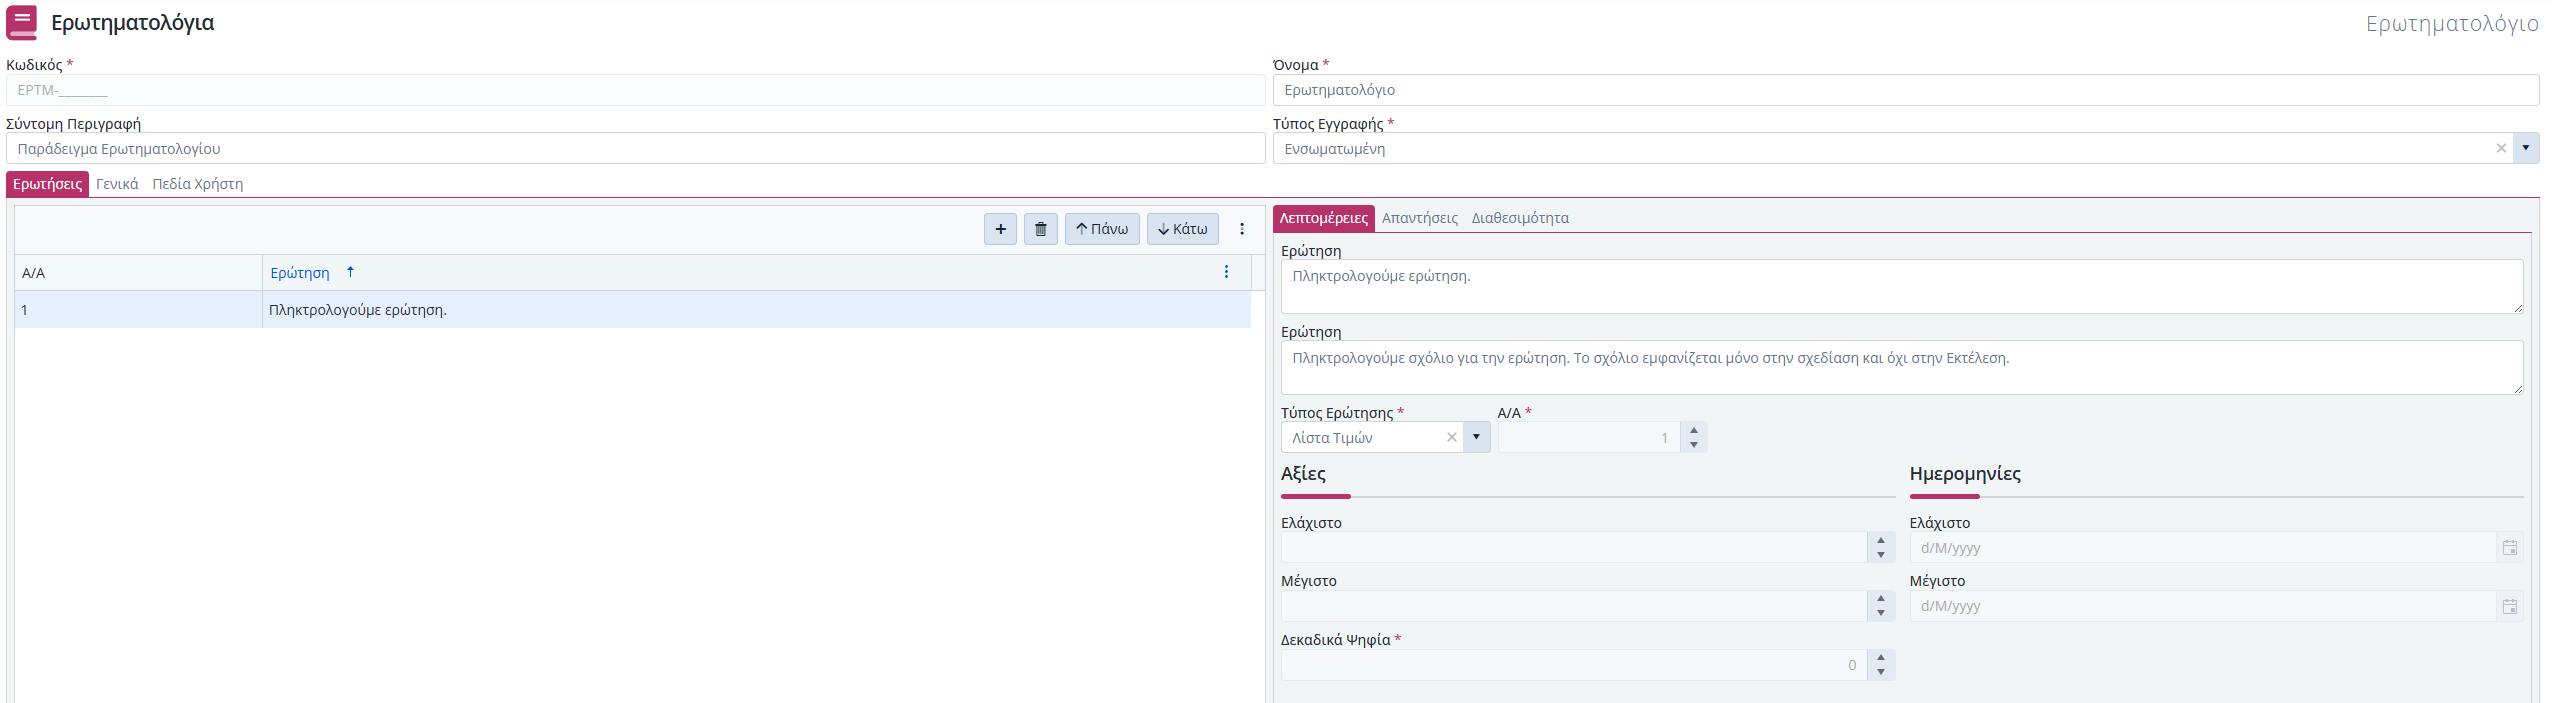Image resolution: width=2552 pixels, height=703 pixels.
Task: Open the Απαντήσεις tab
Action: click(1419, 218)
